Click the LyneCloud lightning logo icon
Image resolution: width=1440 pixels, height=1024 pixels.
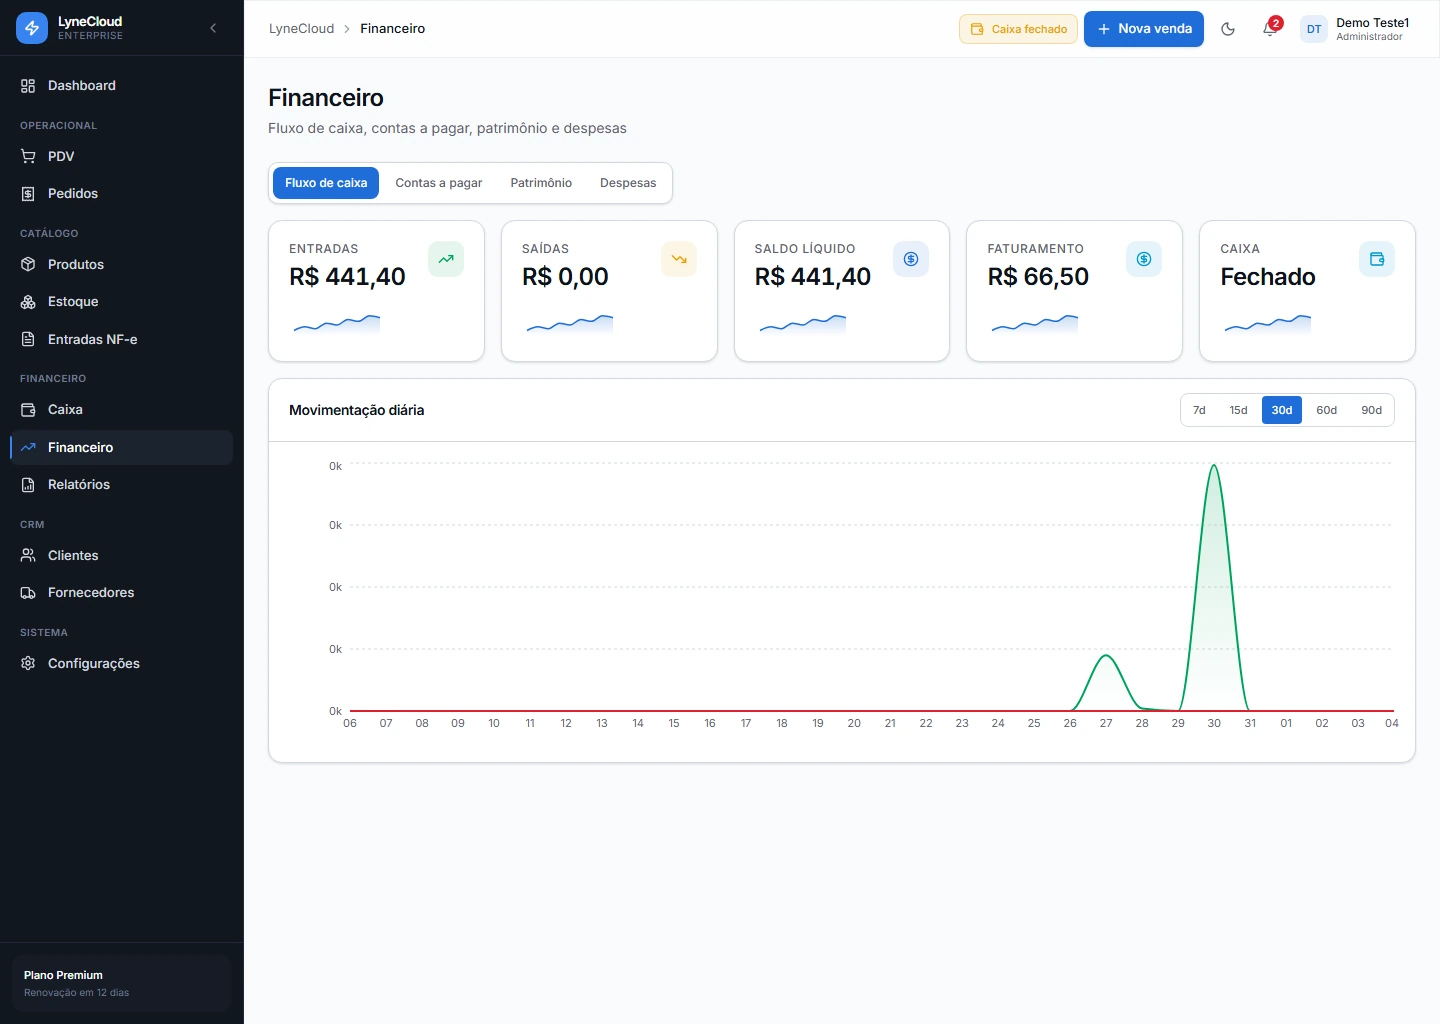(x=32, y=28)
